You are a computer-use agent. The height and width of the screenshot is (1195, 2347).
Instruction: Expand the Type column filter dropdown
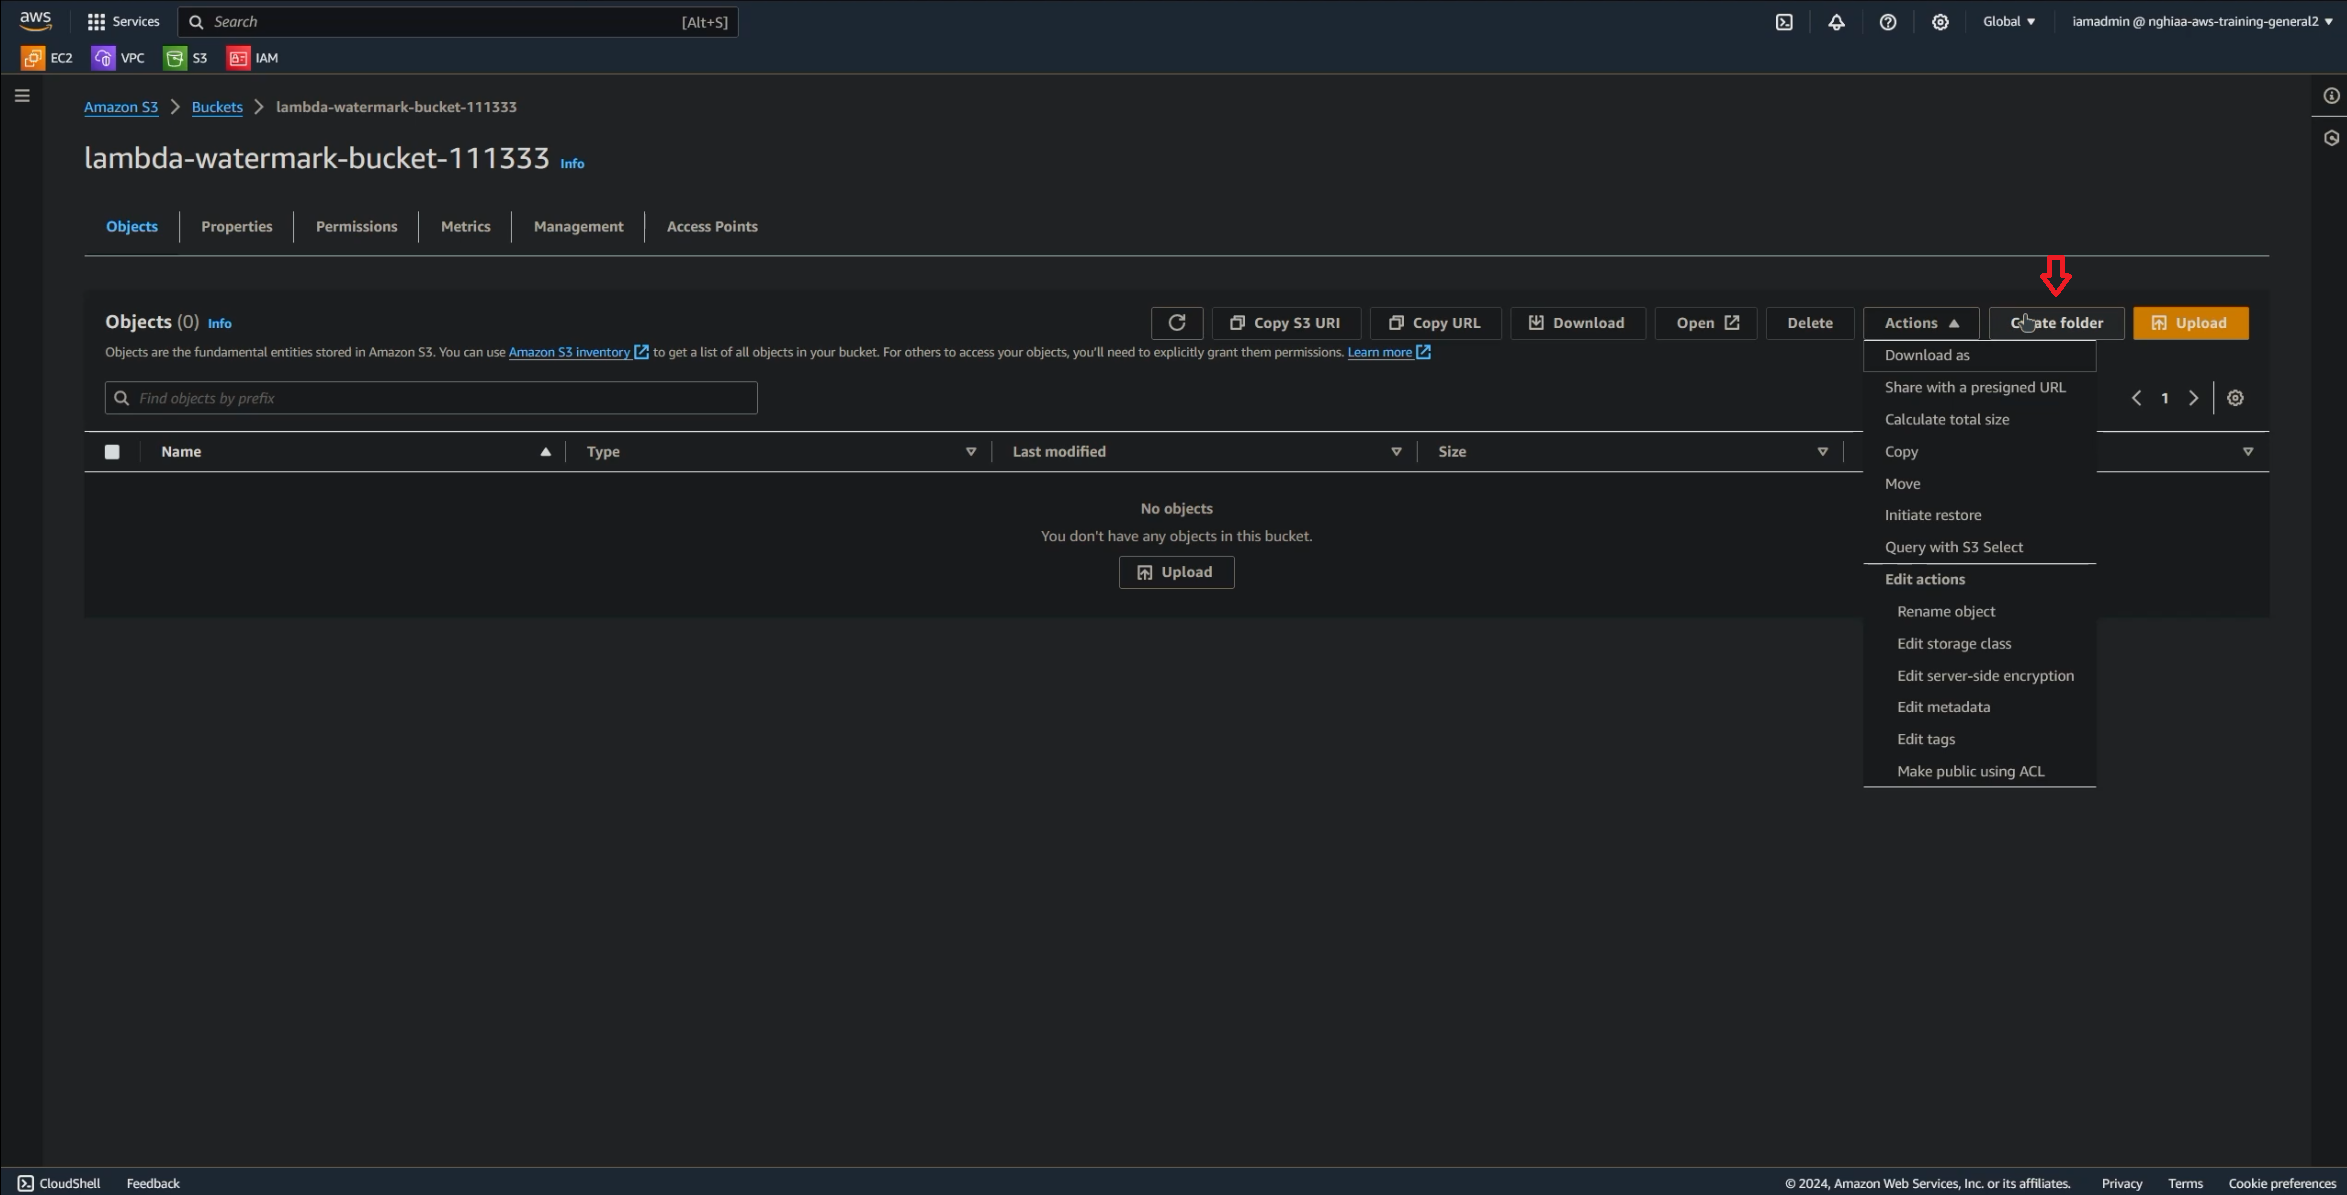pos(969,451)
